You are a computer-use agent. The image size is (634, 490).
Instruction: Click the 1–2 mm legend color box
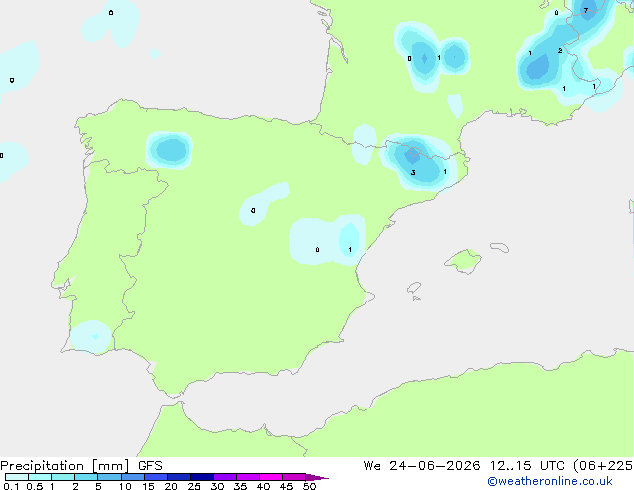63,477
